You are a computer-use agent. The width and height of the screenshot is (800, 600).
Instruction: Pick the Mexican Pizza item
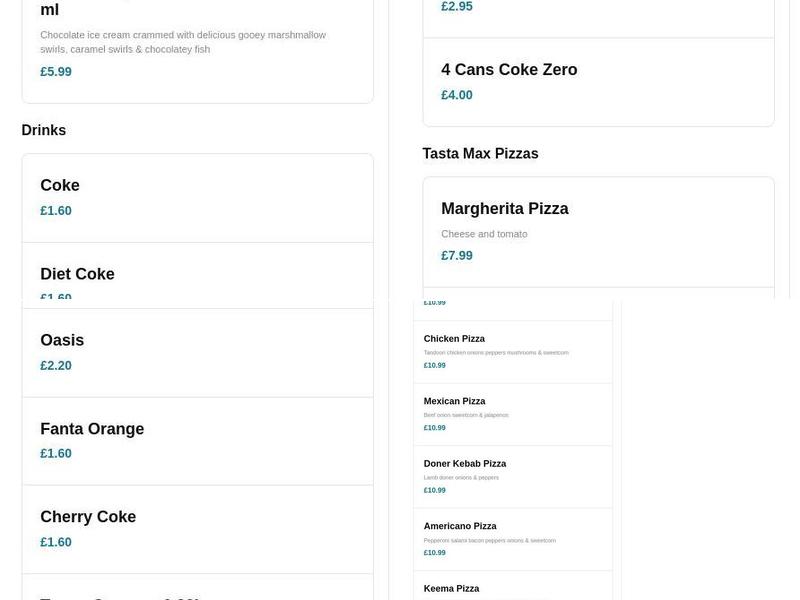(x=452, y=400)
